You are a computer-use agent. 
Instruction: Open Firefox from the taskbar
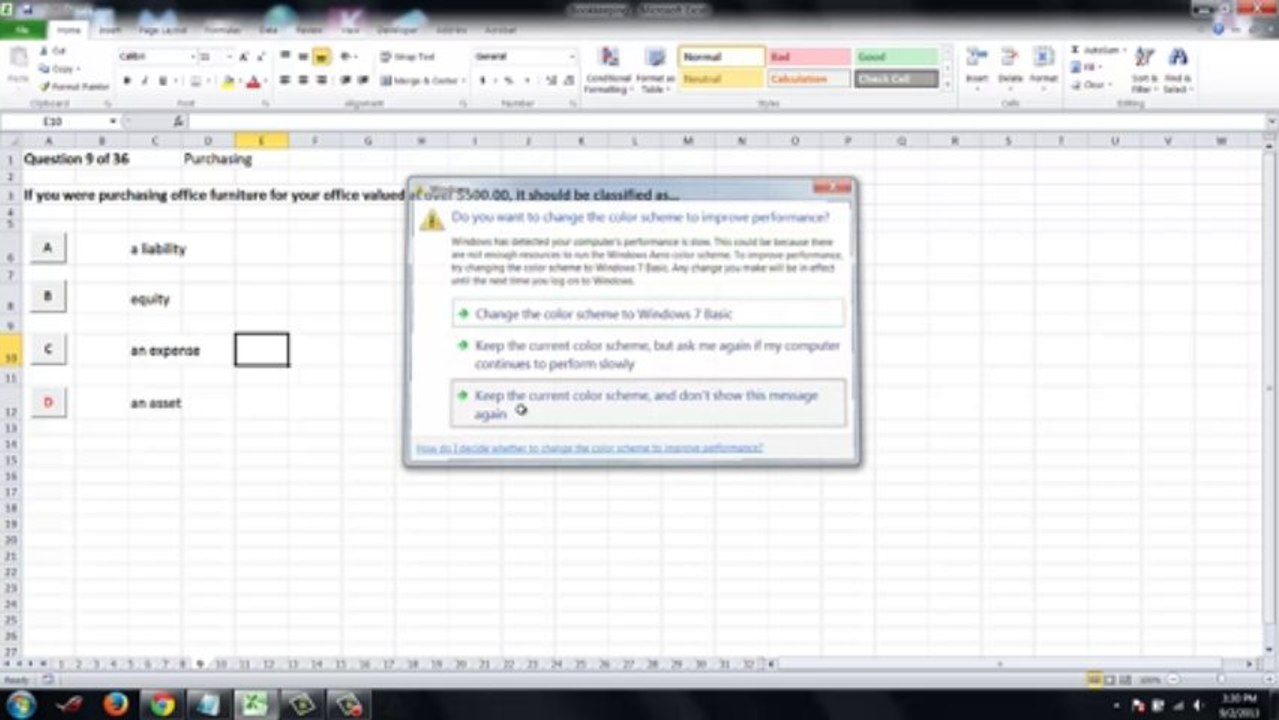(x=116, y=705)
